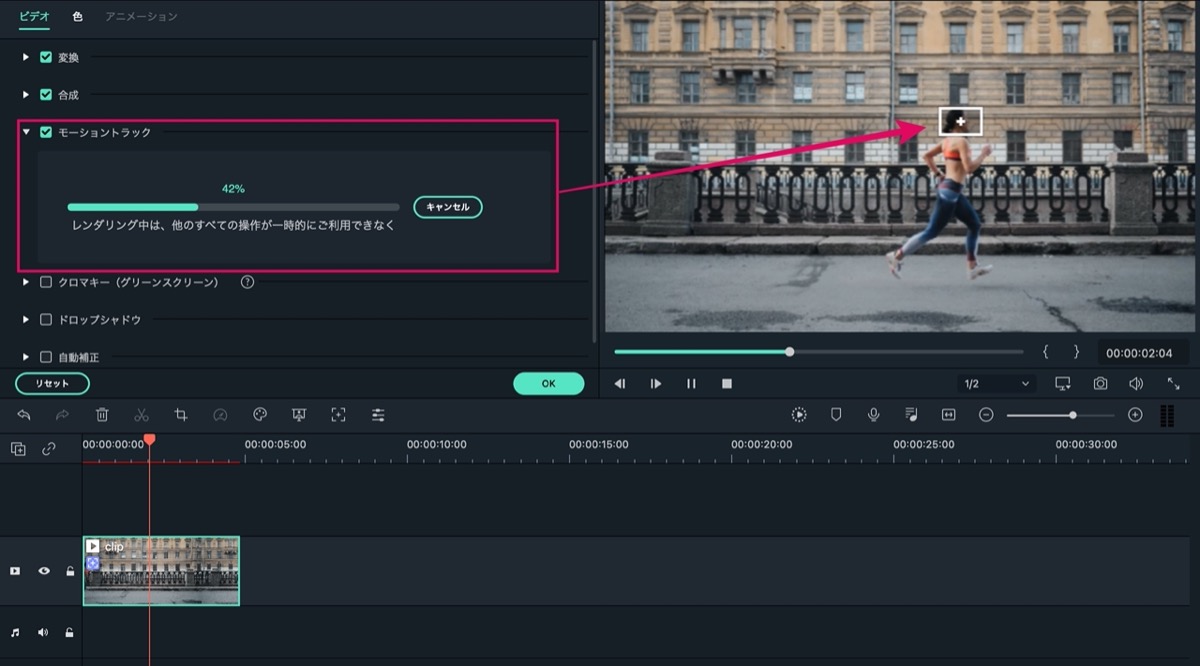1200x666 pixels.
Task: Uncheck the 合成 checkbox
Action: click(x=46, y=95)
